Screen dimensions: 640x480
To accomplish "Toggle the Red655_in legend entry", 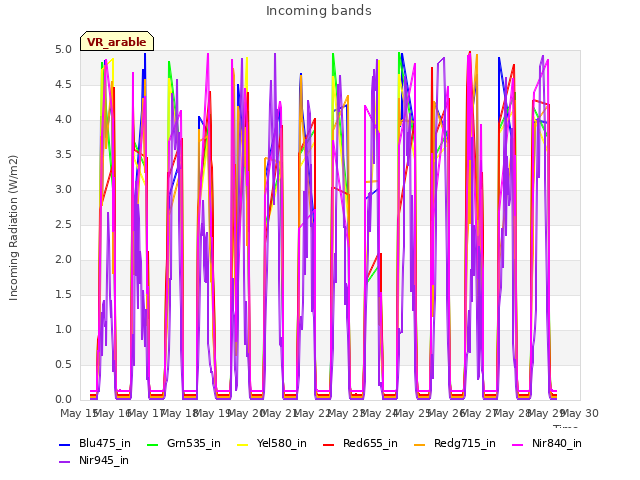I will 360,443.
